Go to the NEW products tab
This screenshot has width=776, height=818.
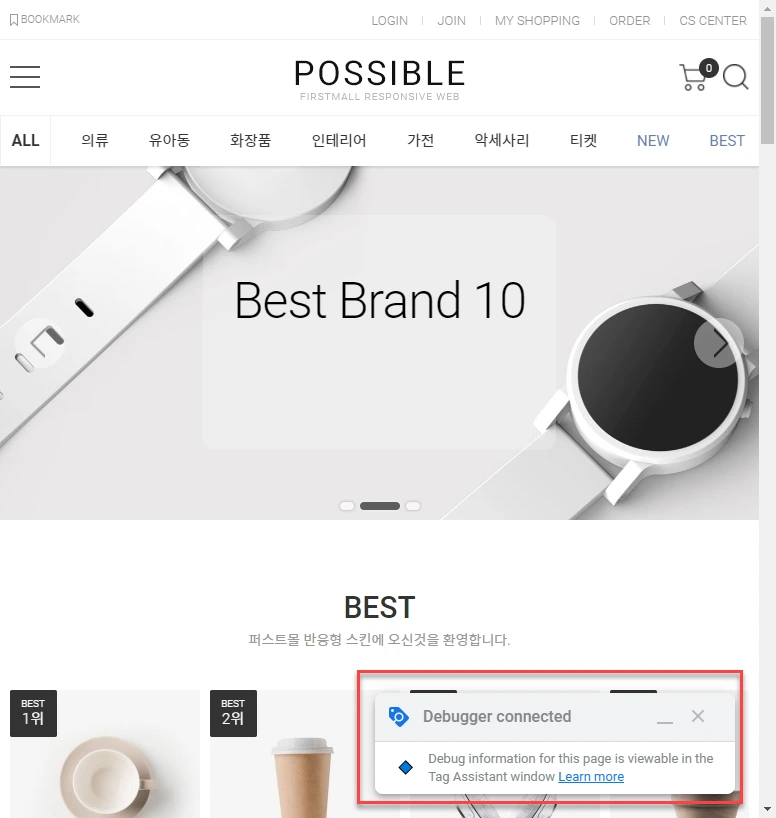point(653,140)
